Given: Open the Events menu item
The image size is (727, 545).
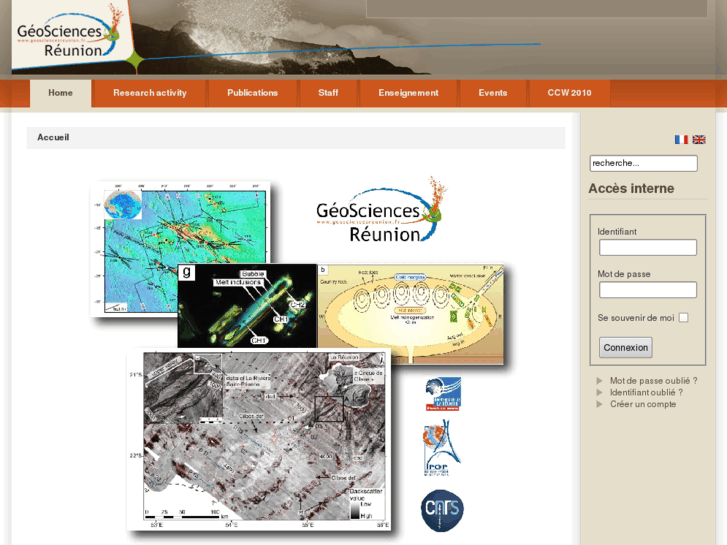Looking at the screenshot, I should [492, 93].
